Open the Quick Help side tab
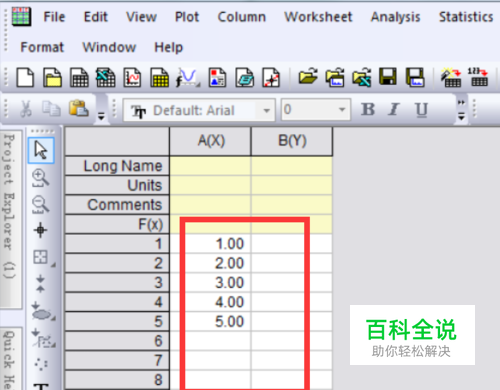The image size is (500, 390). (x=10, y=359)
